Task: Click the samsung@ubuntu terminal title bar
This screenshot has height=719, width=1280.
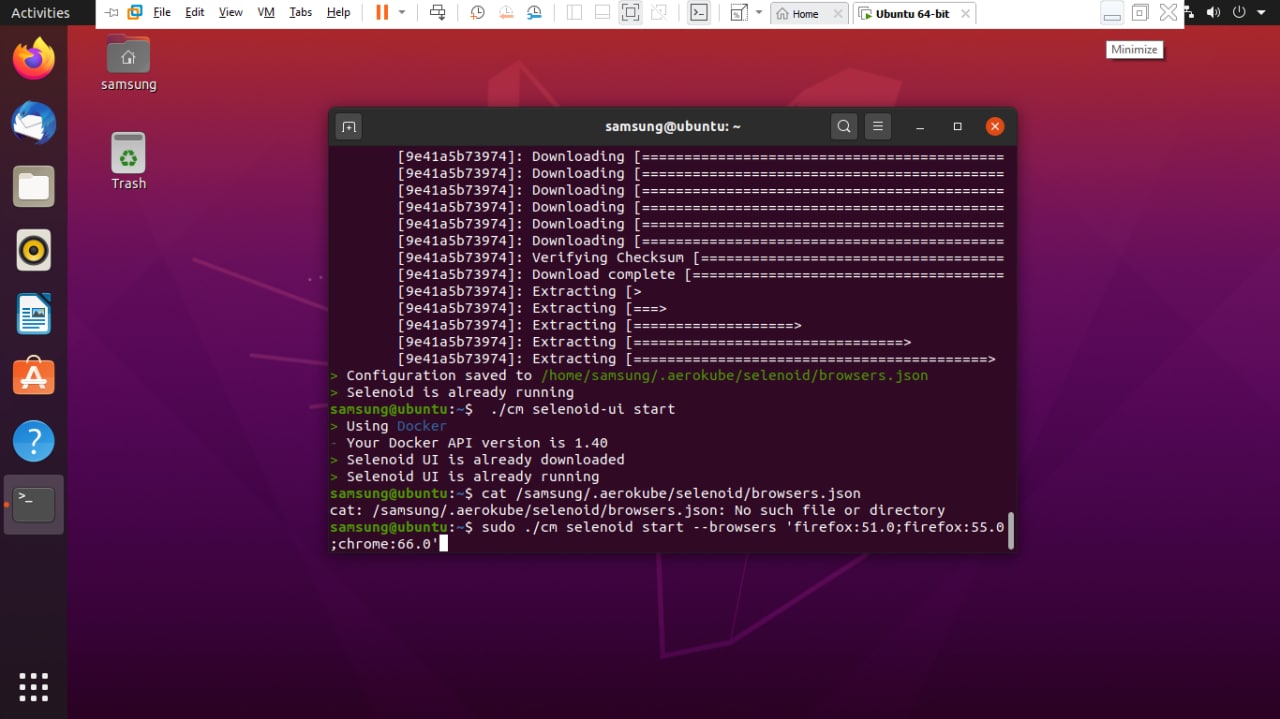Action: [x=673, y=127]
